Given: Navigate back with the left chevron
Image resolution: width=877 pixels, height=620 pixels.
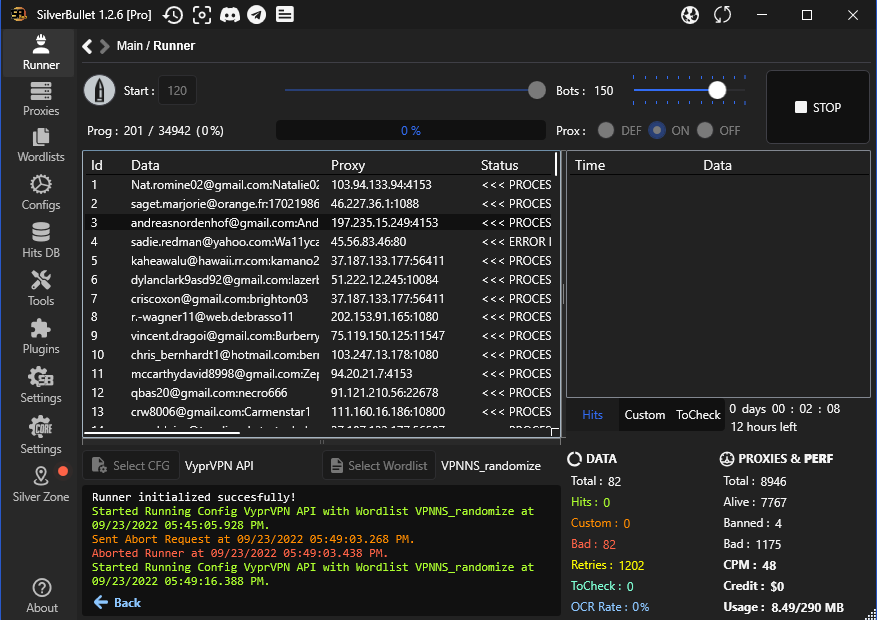Looking at the screenshot, I should 87,46.
